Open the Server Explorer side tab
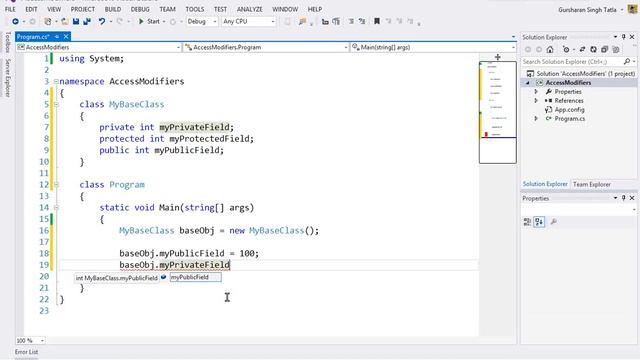The width and height of the screenshot is (640, 360). (x=8, y=78)
